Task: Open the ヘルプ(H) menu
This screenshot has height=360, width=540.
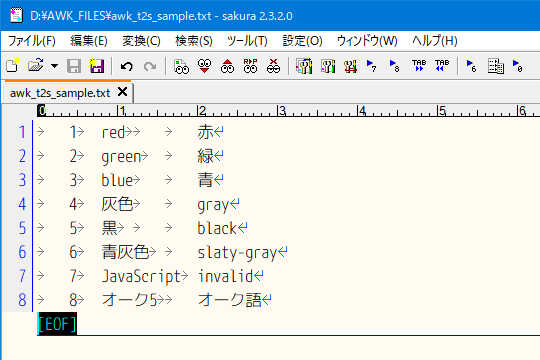Action: tap(435, 41)
